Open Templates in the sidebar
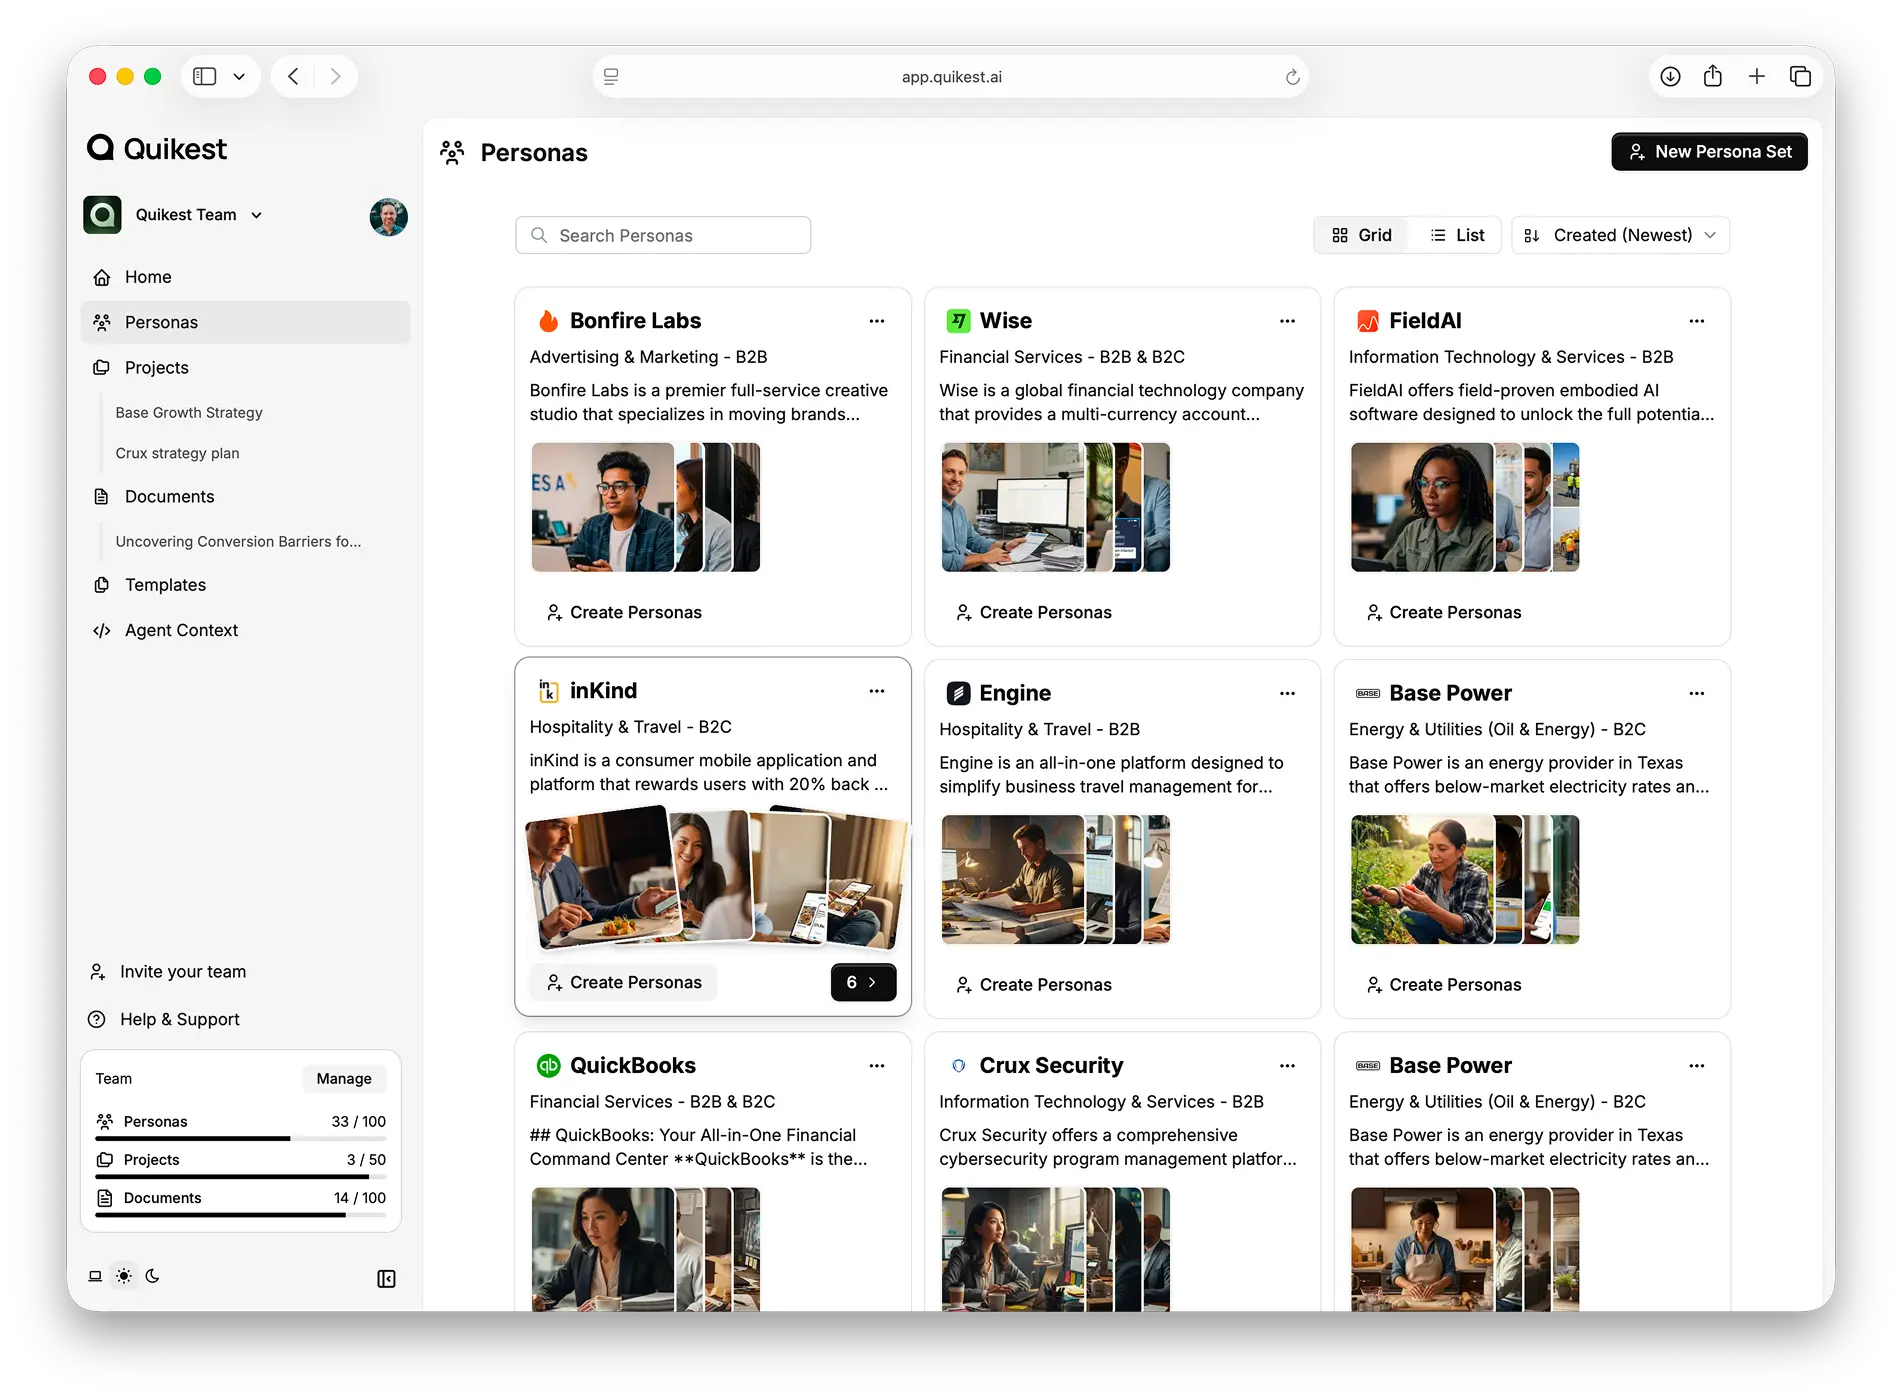 coord(245,585)
